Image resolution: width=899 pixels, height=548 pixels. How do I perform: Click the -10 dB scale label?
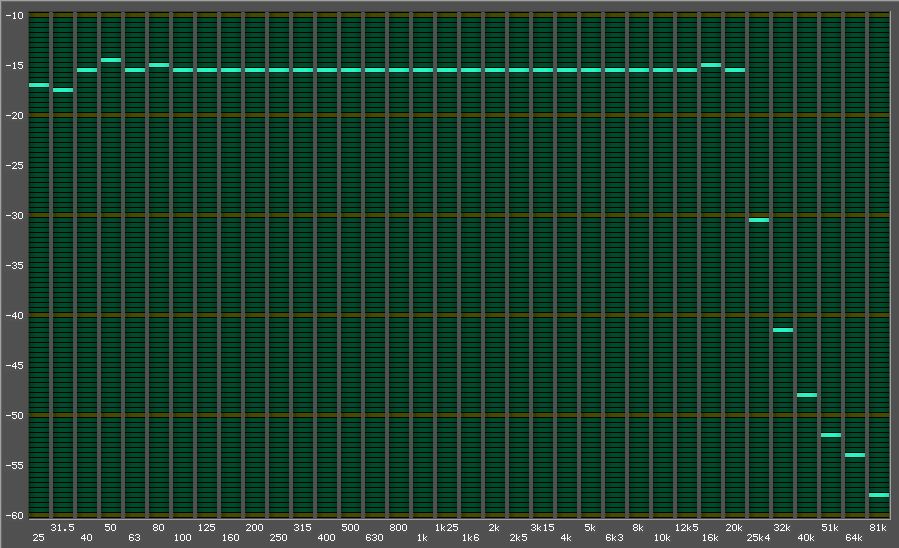14,15
